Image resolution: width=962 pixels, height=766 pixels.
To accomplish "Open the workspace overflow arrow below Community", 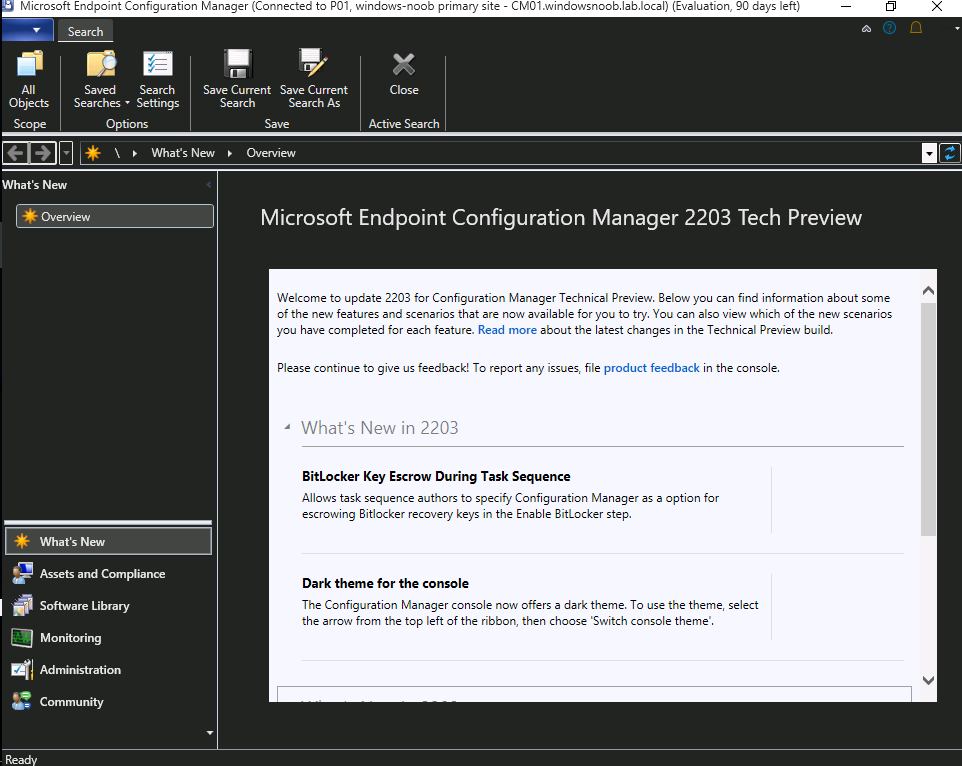I will (x=210, y=732).
